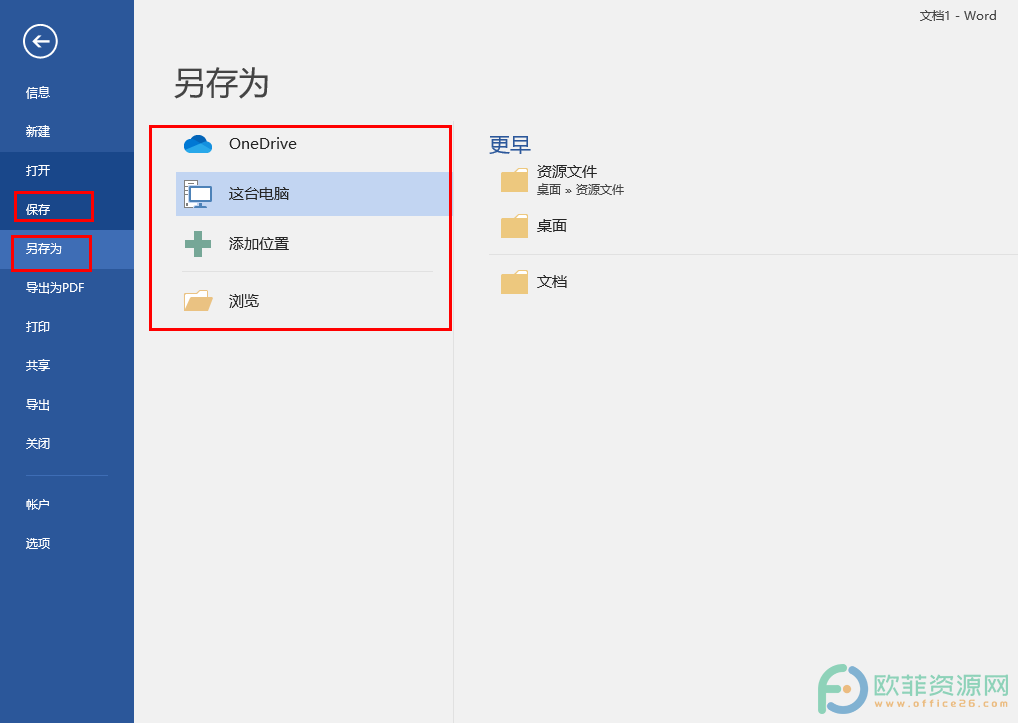Image resolution: width=1018 pixels, height=723 pixels.
Task: Open the 共享 page
Action: (x=38, y=365)
